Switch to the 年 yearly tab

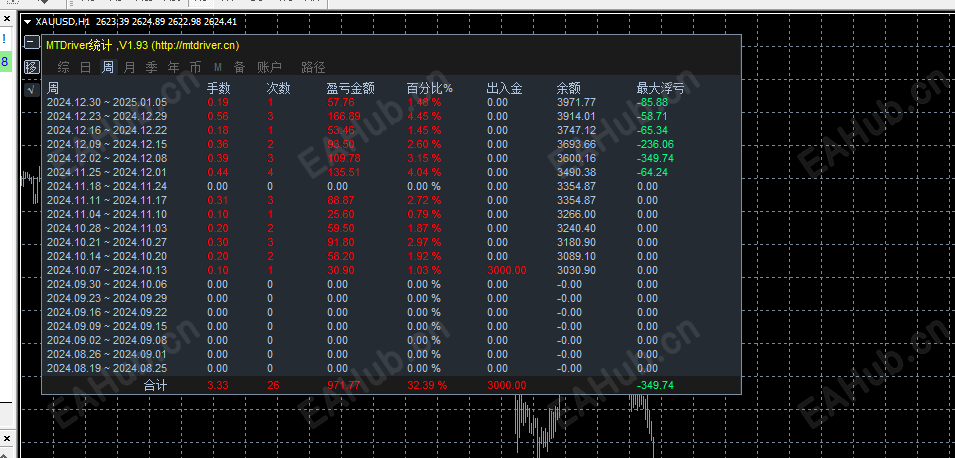[174, 67]
